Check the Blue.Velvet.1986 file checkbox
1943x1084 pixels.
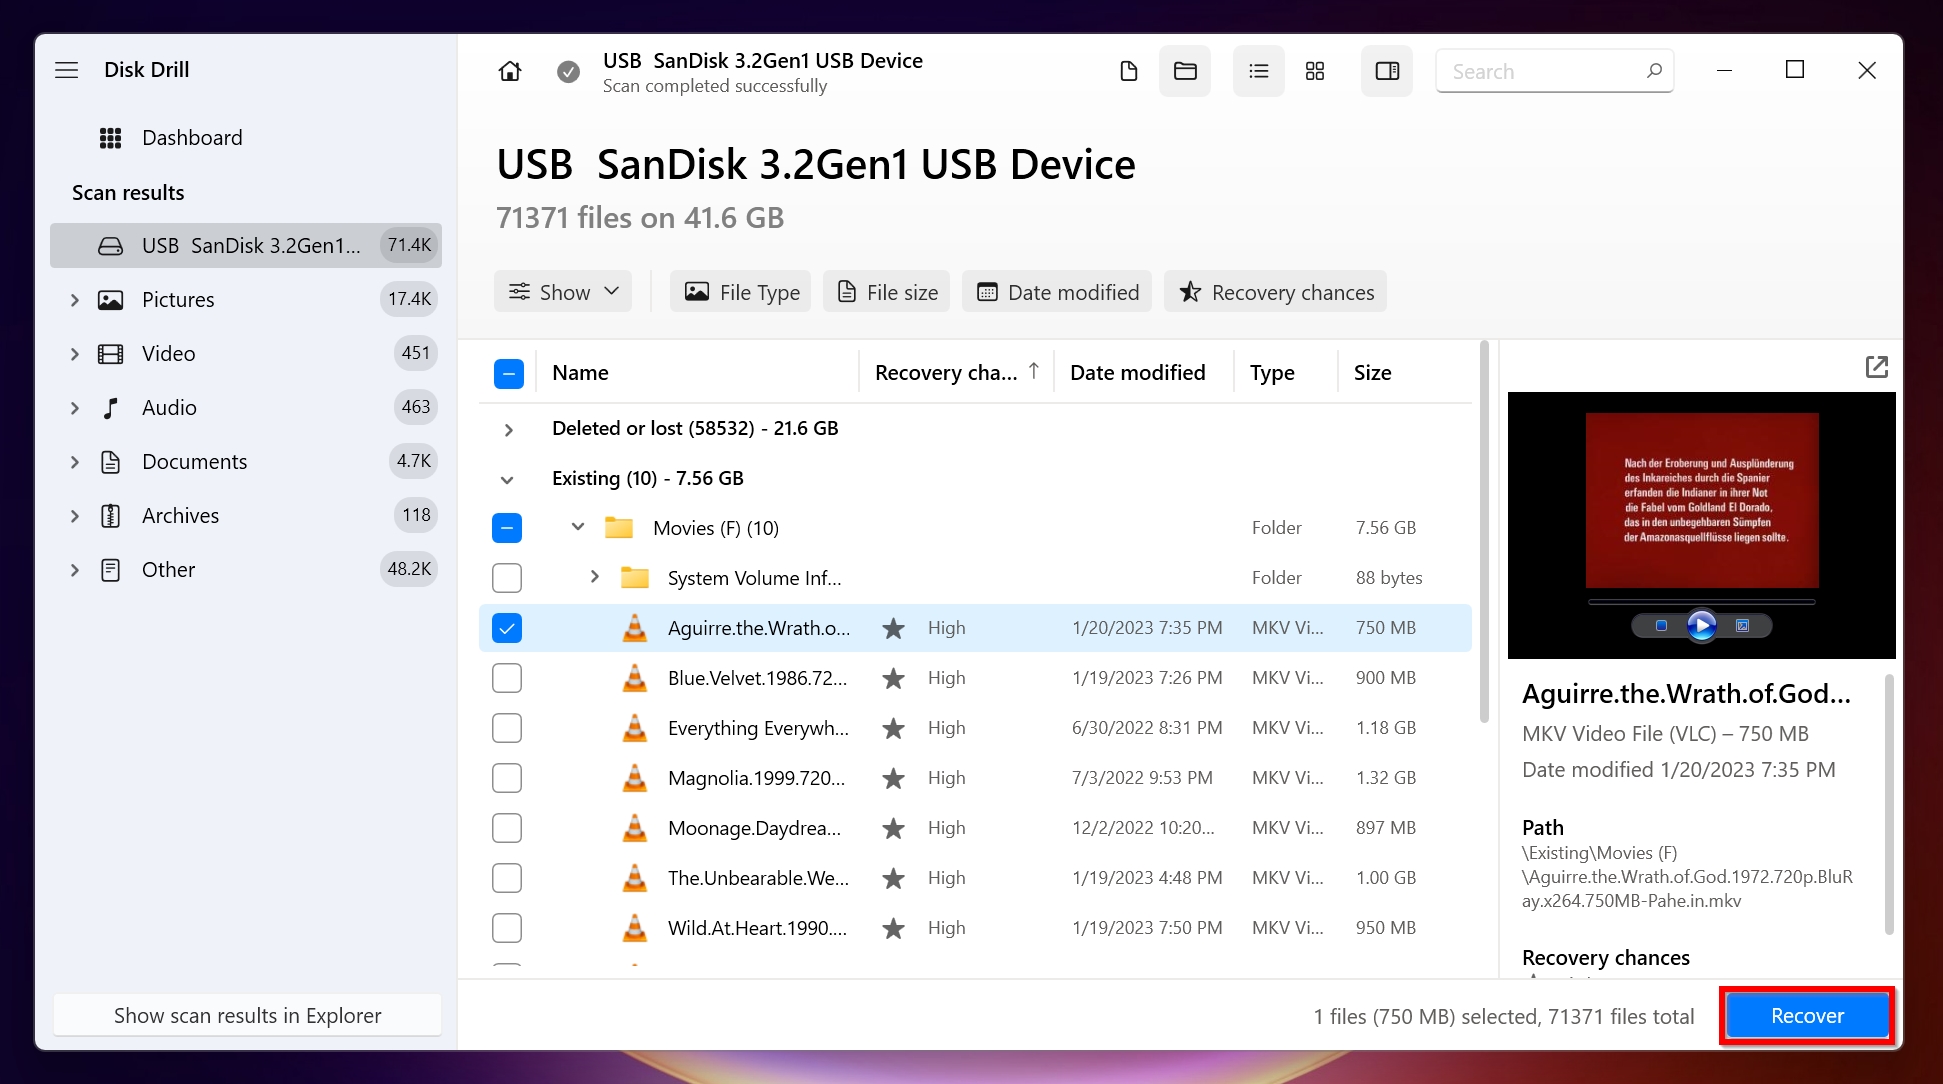[507, 678]
